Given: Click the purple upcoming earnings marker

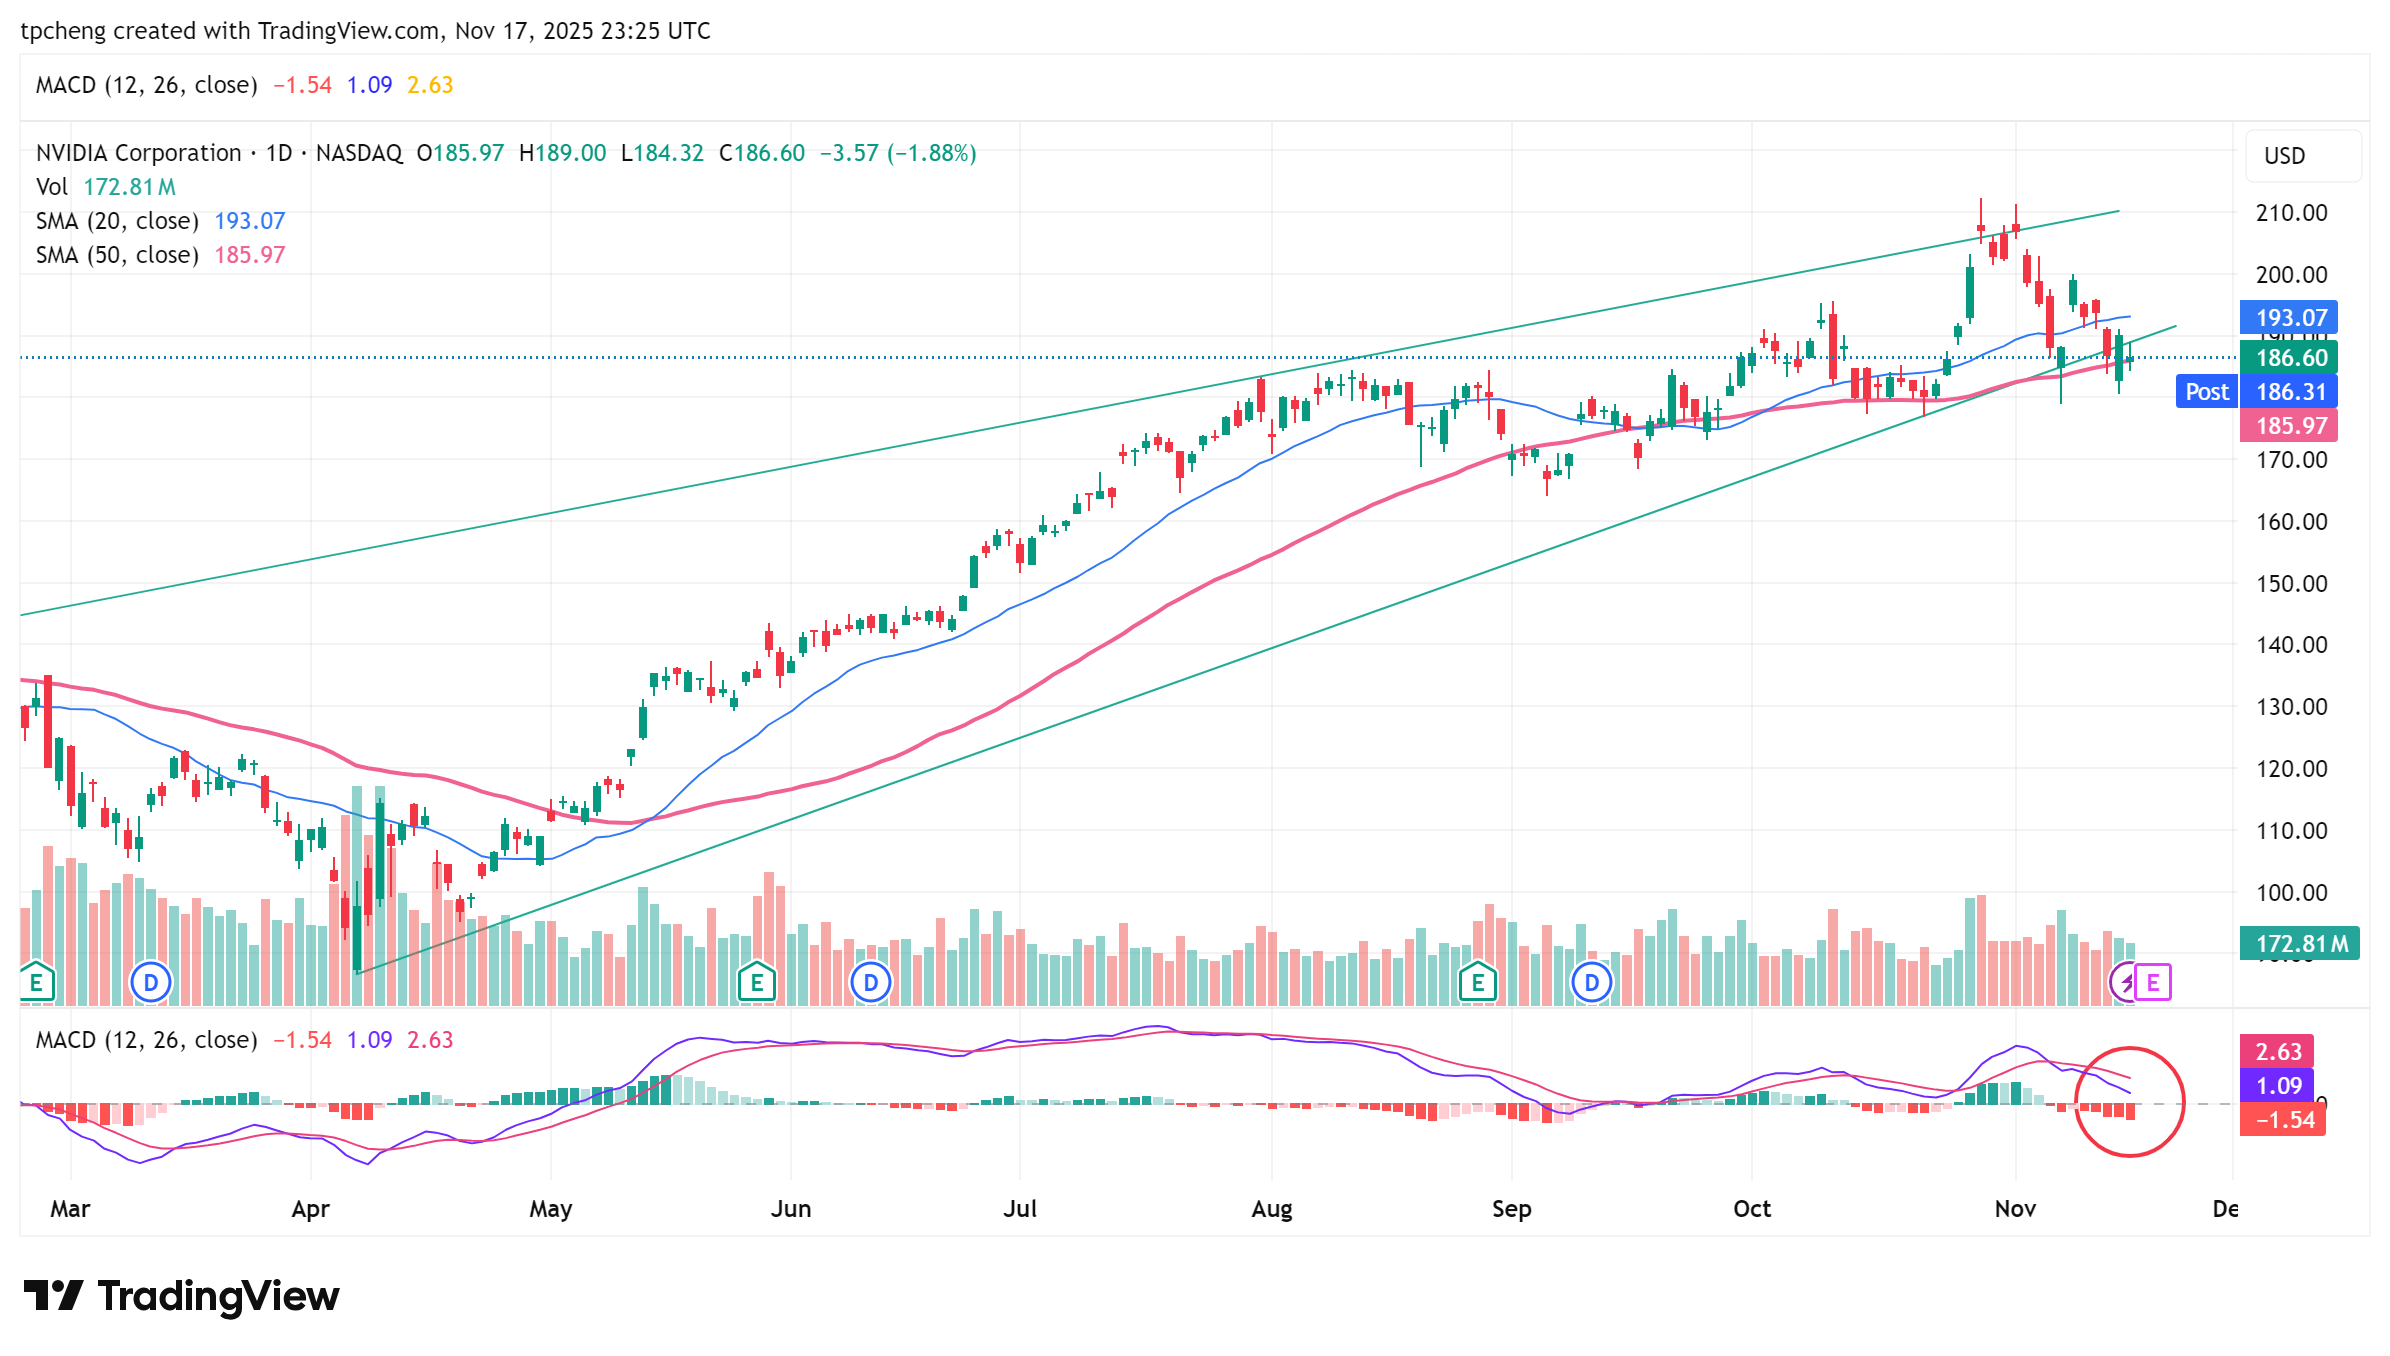Looking at the screenshot, I should pos(2153,982).
